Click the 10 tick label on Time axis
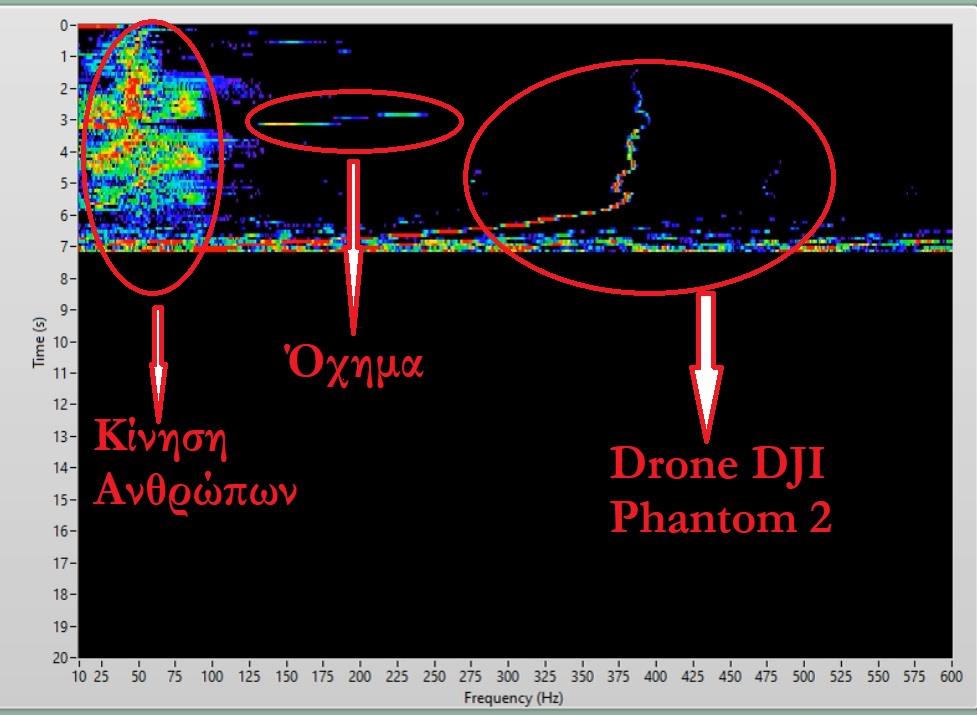Screen dimensions: 977x715 (61, 342)
